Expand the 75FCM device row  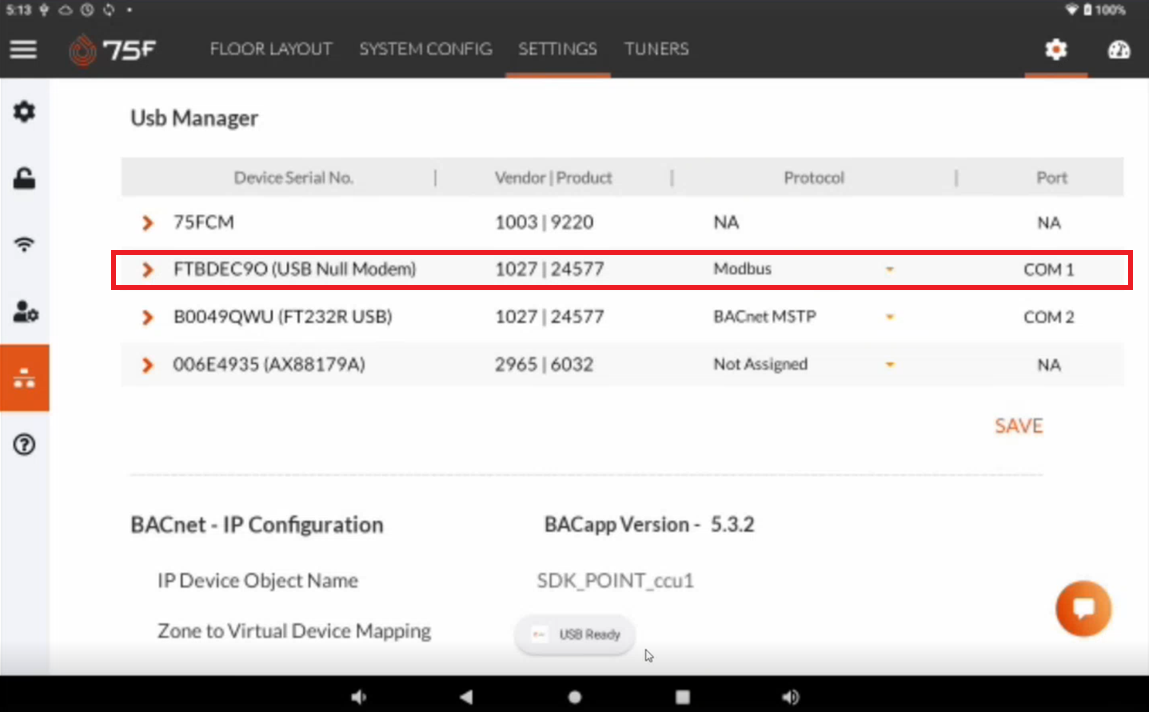148,222
